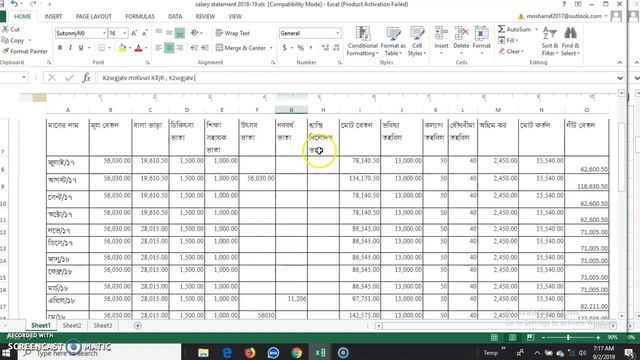Image resolution: width=640 pixels, height=360 pixels.
Task: Open Conditional Formatting
Action: 362,41
